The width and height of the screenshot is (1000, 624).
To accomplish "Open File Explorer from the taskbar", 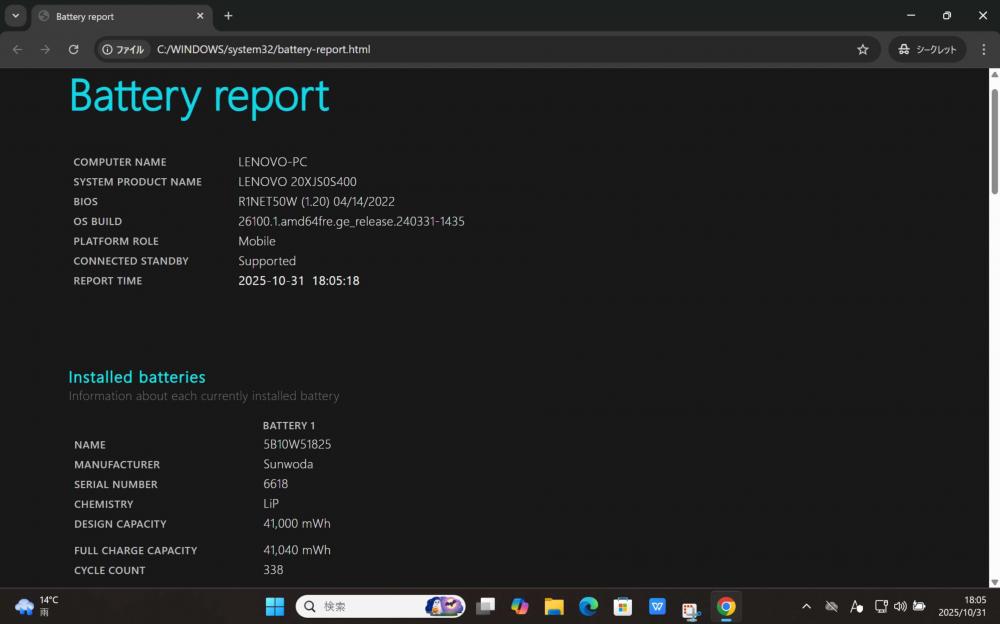I will (554, 606).
